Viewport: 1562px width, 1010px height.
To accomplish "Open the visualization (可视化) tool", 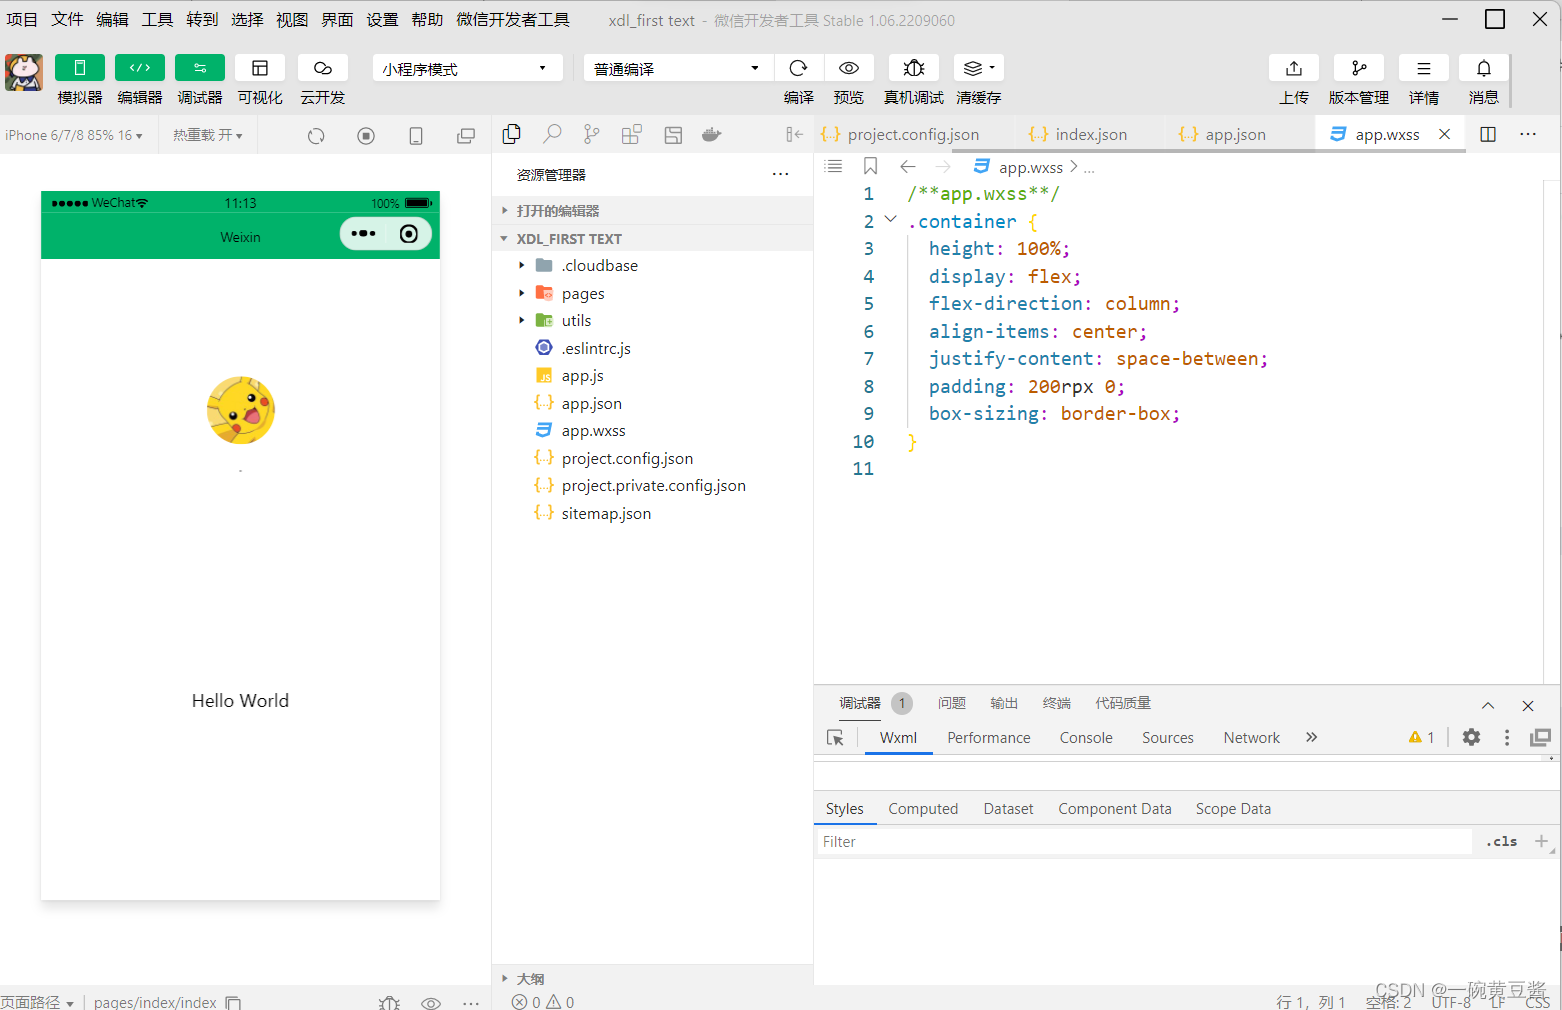I will click(260, 67).
